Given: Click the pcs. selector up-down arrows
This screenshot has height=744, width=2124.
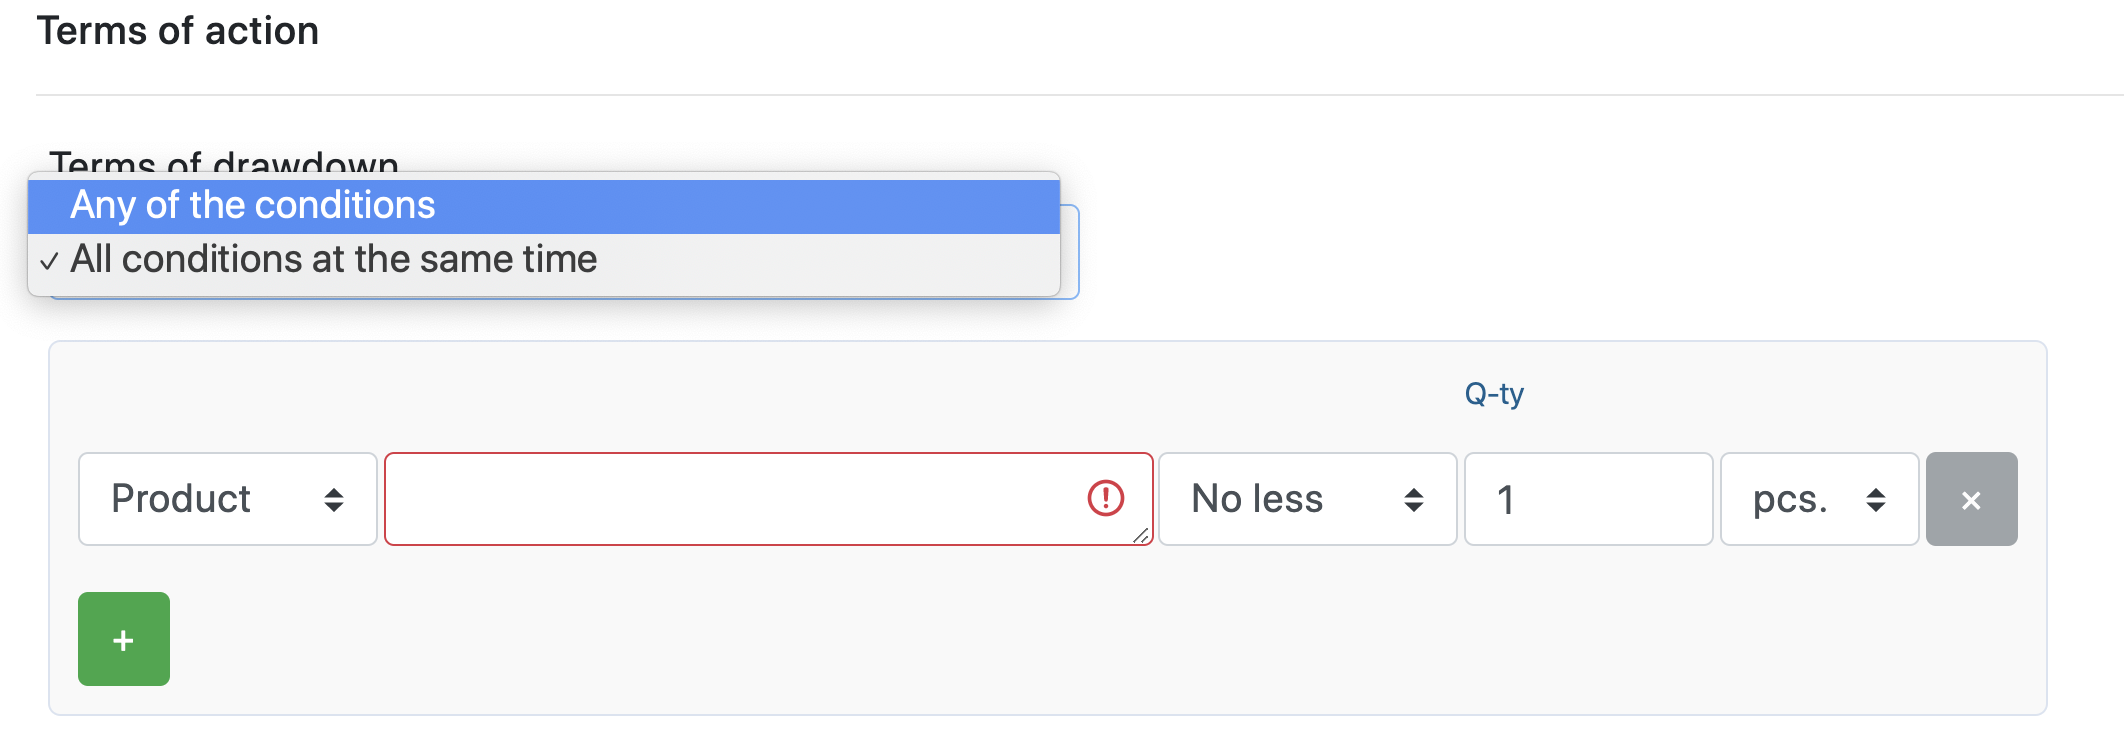Looking at the screenshot, I should tap(1876, 500).
